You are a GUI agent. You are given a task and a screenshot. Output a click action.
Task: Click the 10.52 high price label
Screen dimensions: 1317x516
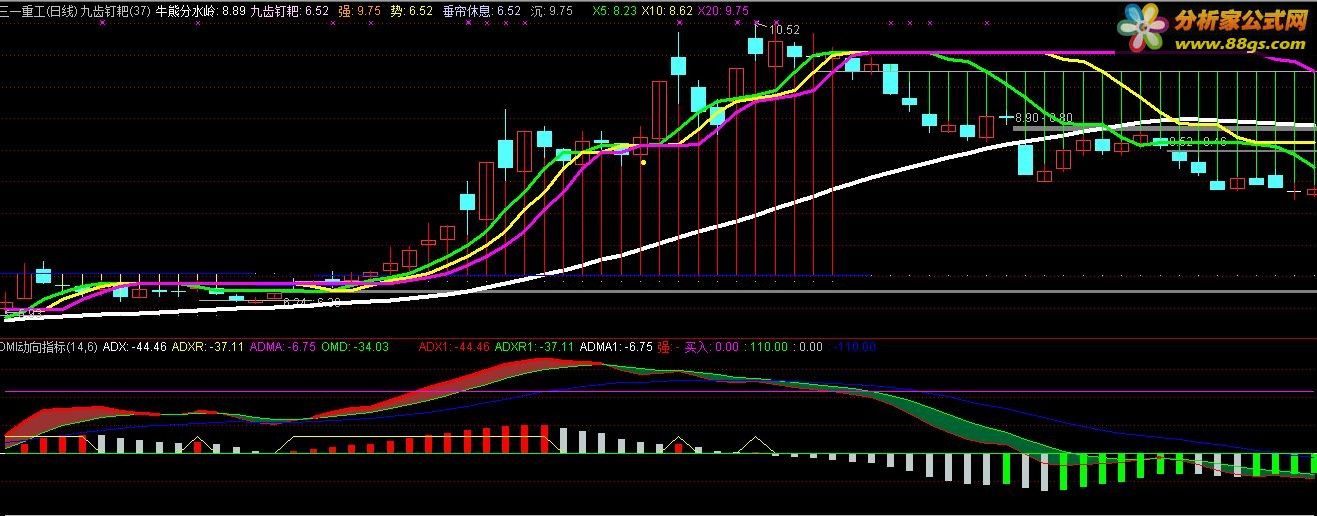pyautogui.click(x=784, y=31)
